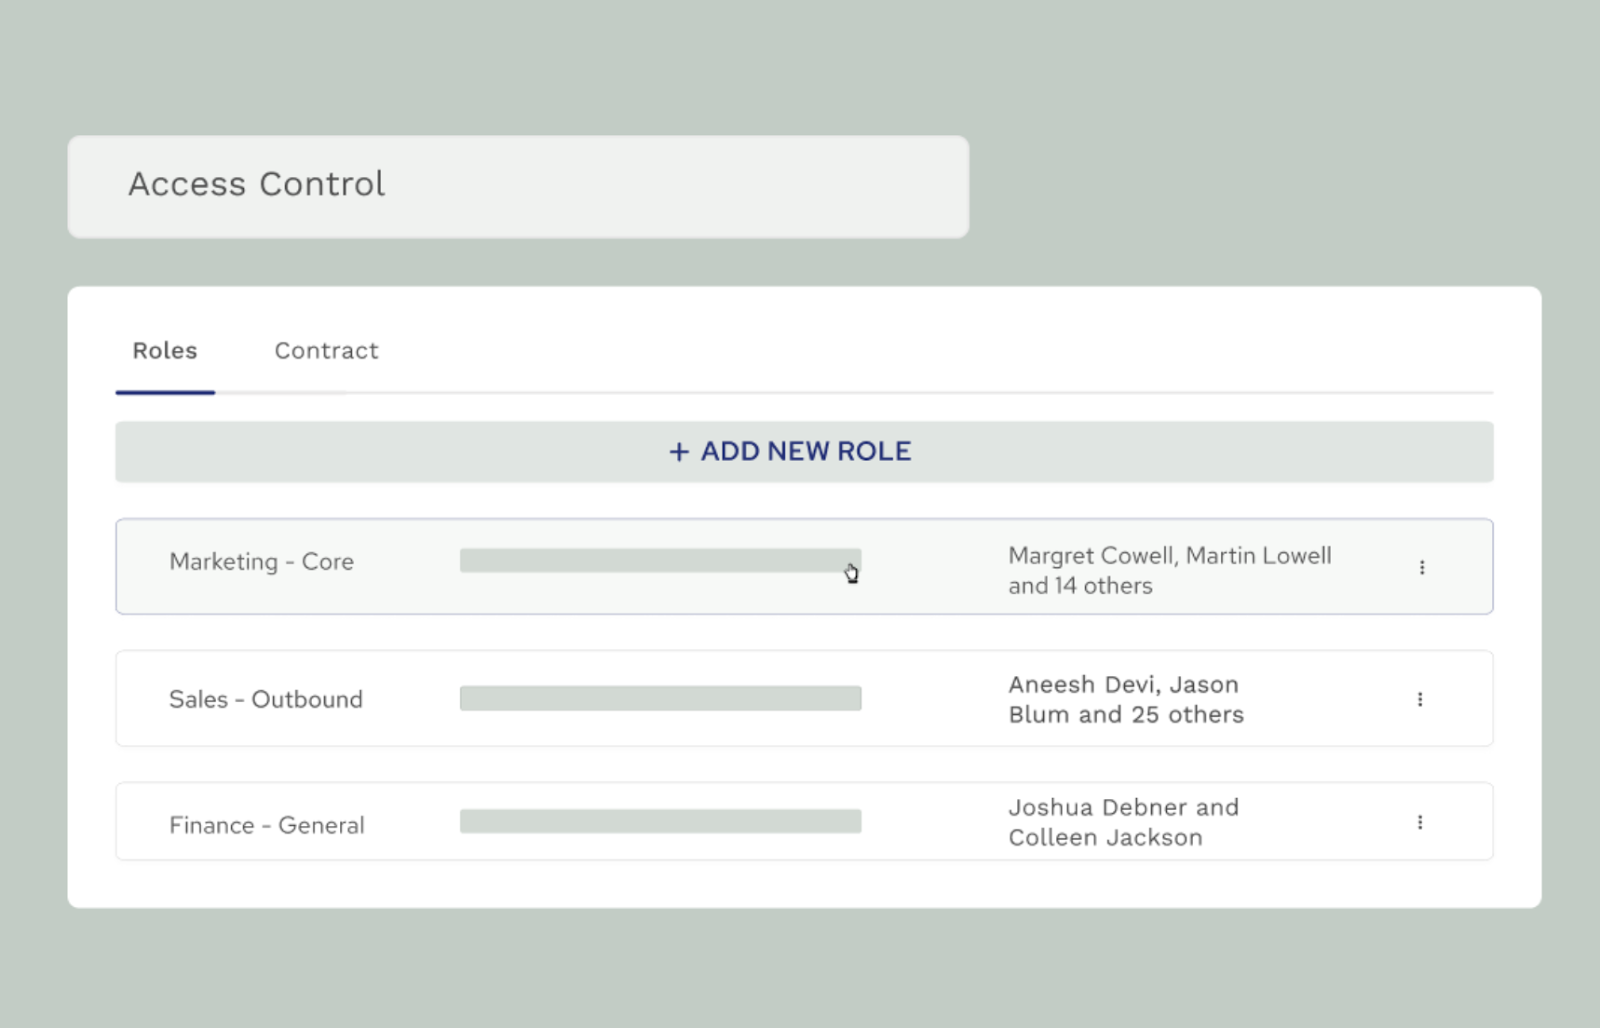This screenshot has width=1600, height=1028.
Task: Open the options menu for Finance - General
Action: click(x=1421, y=821)
